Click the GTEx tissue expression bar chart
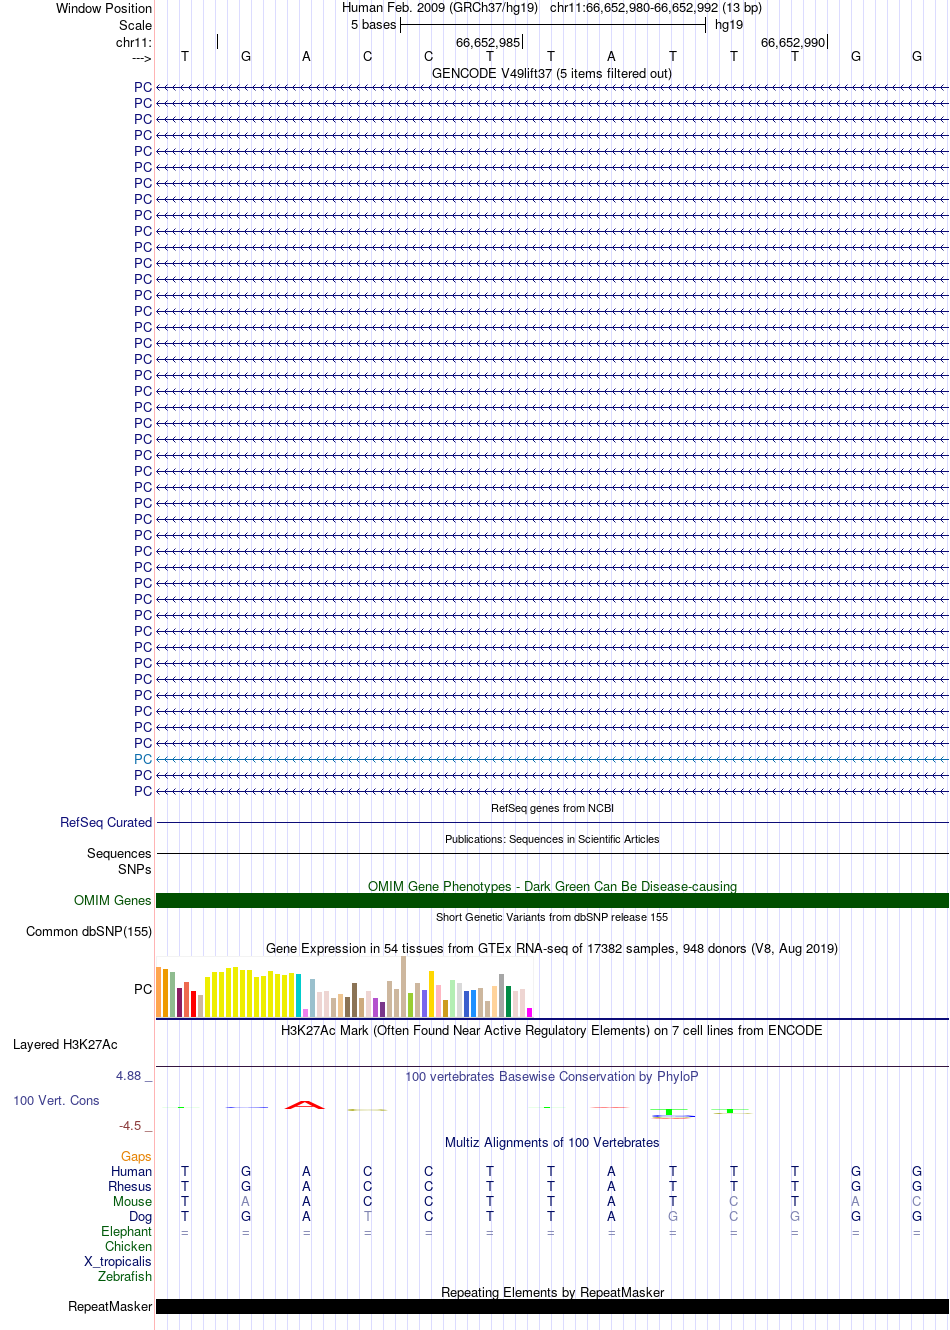The image size is (950, 1330). coord(344,988)
